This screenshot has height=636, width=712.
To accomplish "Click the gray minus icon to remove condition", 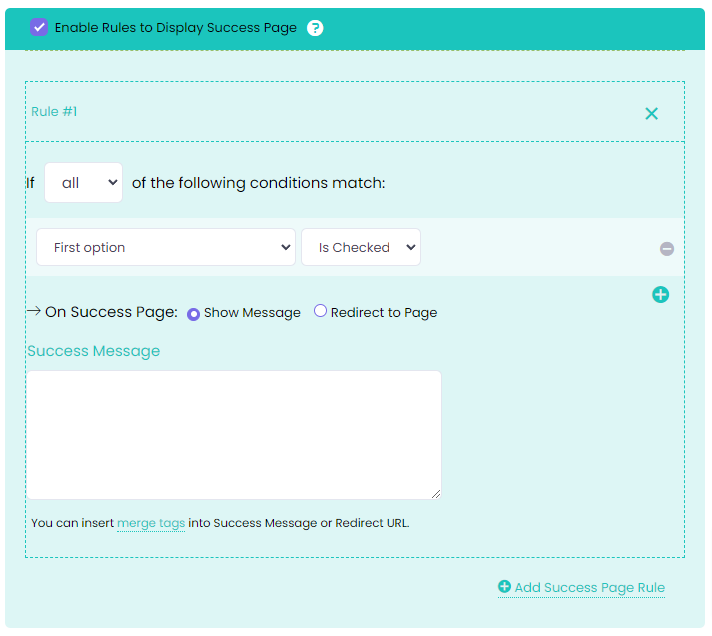I will (x=667, y=249).
